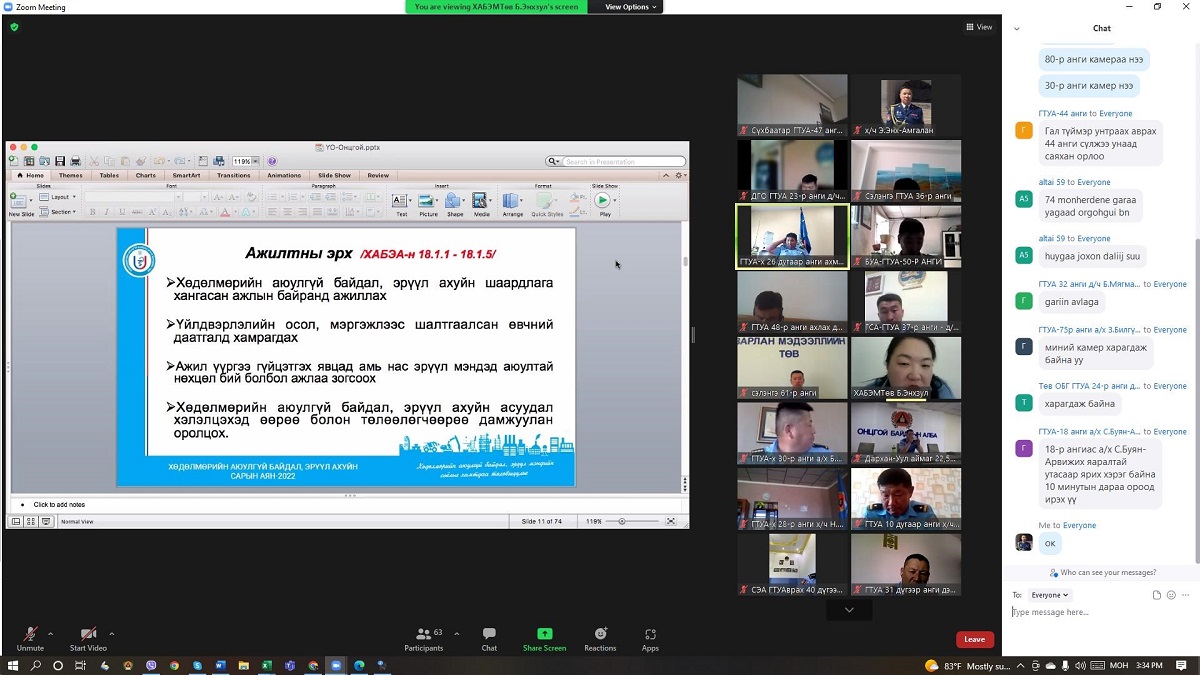The height and width of the screenshot is (675, 1200).
Task: Click the emoji icon in chat box
Action: 1171,595
